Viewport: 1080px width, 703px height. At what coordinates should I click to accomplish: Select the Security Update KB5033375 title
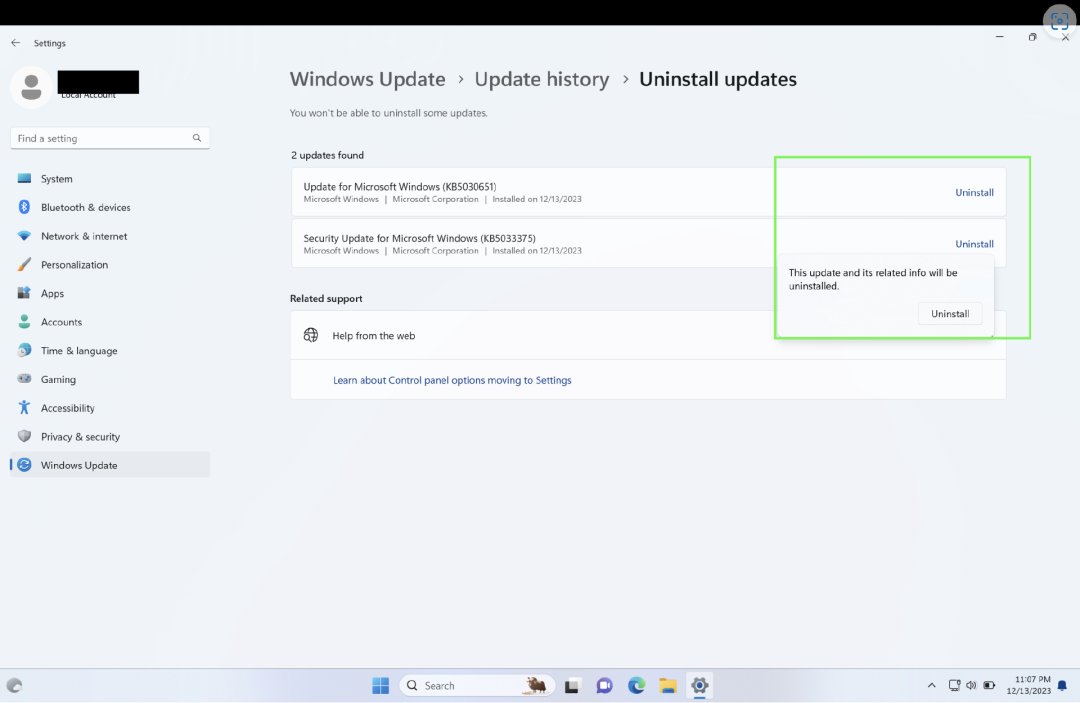pyautogui.click(x=419, y=238)
